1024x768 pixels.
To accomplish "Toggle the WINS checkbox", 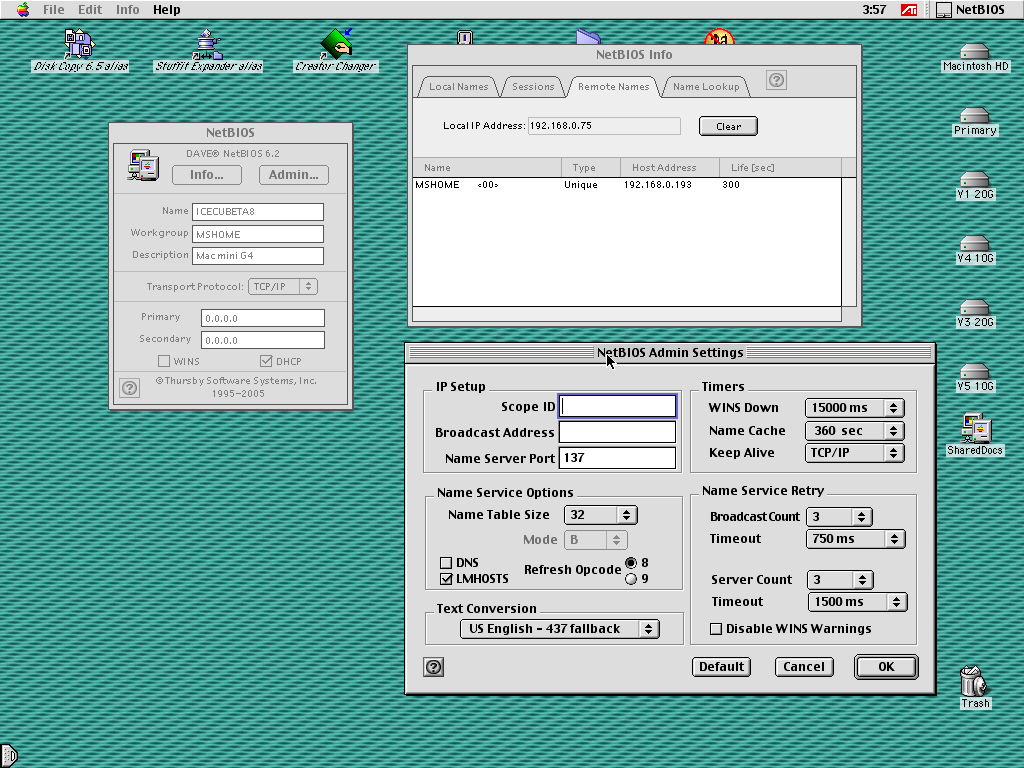I will pyautogui.click(x=164, y=361).
